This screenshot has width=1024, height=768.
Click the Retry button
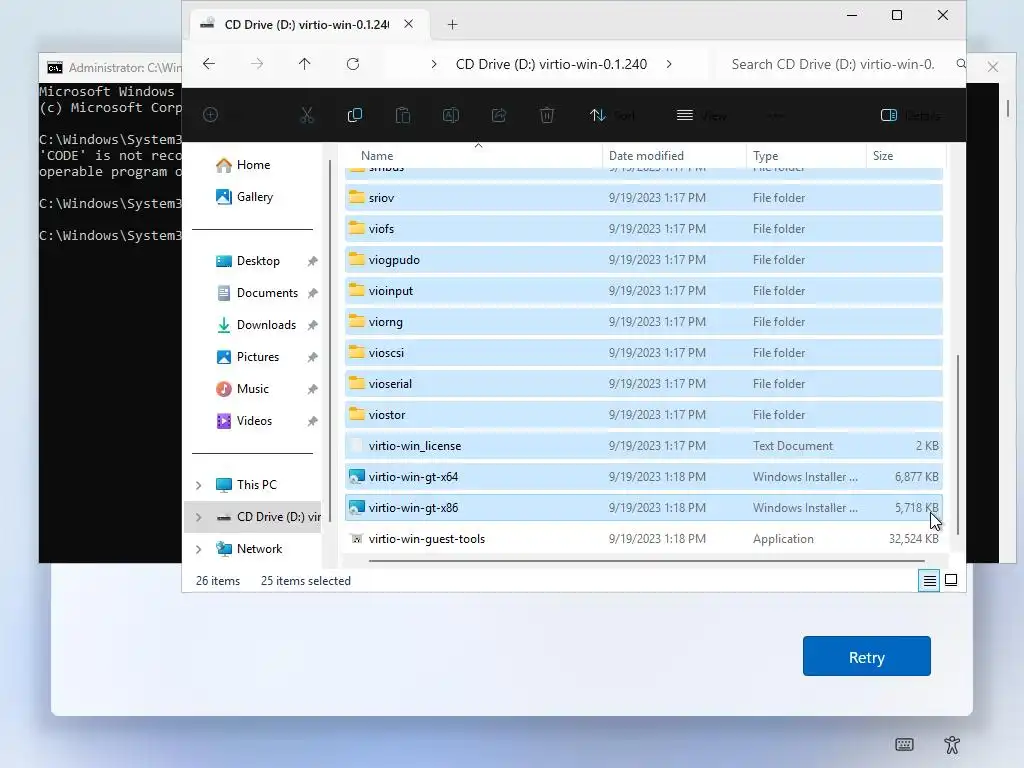pyautogui.click(x=867, y=656)
